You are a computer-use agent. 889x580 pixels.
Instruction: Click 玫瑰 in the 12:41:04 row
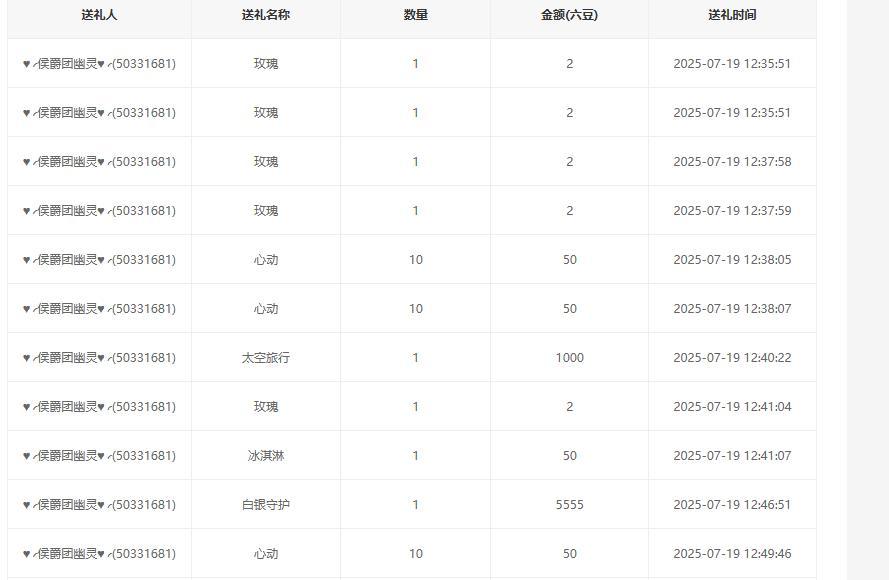coord(266,407)
